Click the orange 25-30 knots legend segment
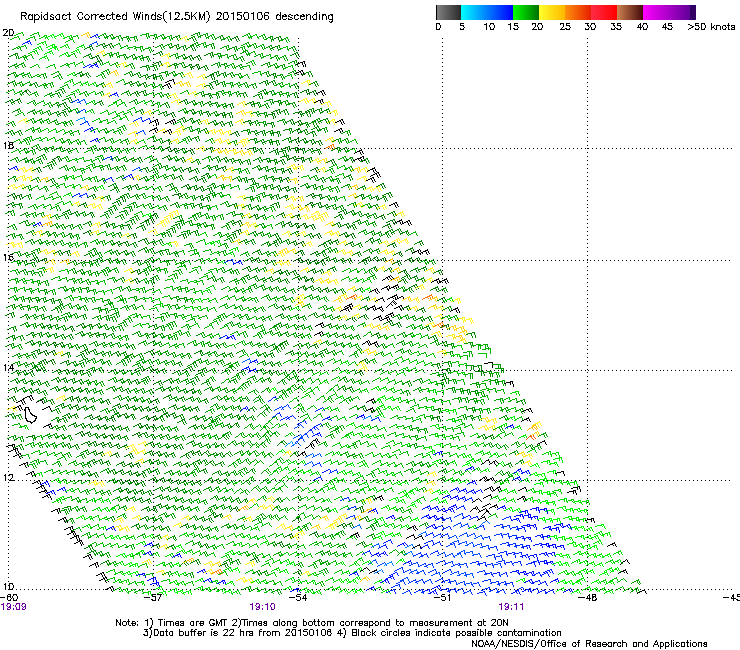Image resolution: width=740 pixels, height=650 pixels. tap(578, 12)
